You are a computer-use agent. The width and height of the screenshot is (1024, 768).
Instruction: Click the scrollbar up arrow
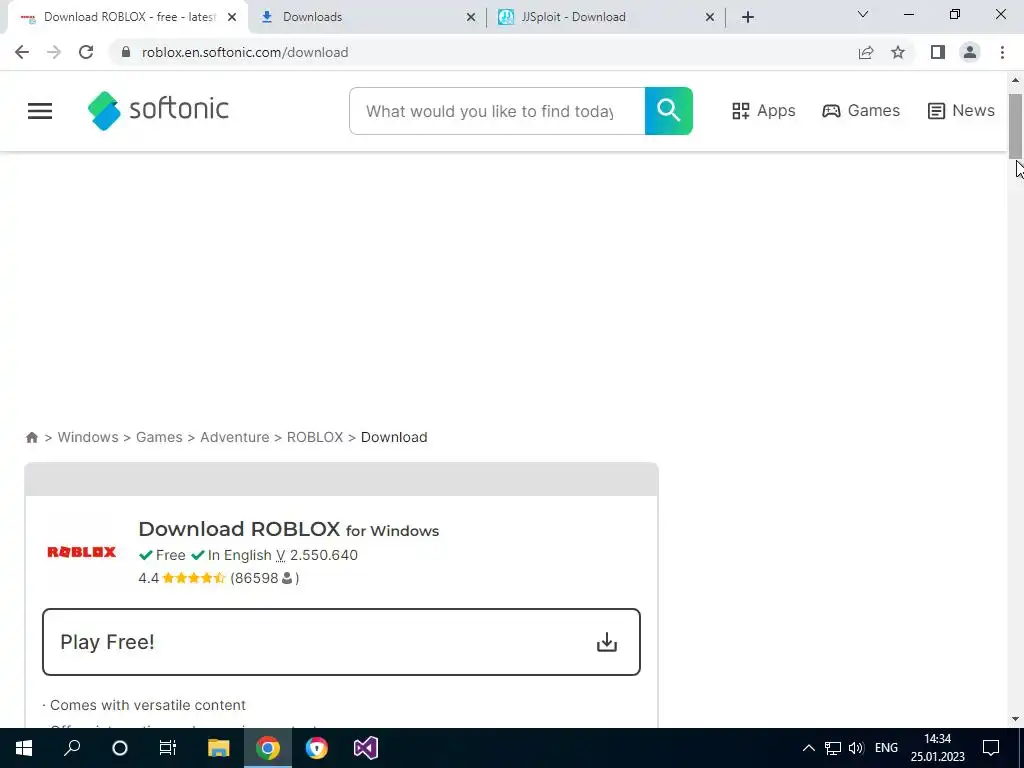[x=1016, y=80]
